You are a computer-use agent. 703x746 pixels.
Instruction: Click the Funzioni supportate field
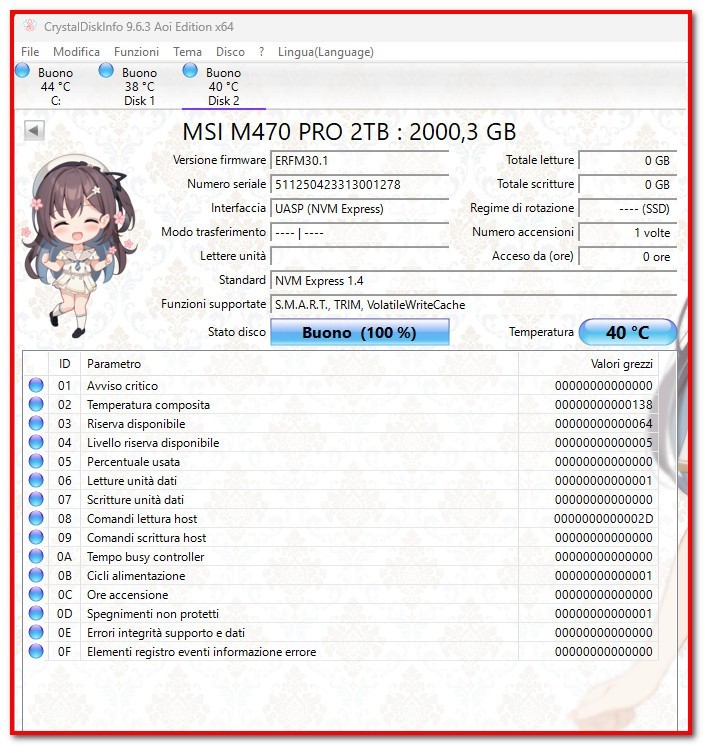[473, 304]
